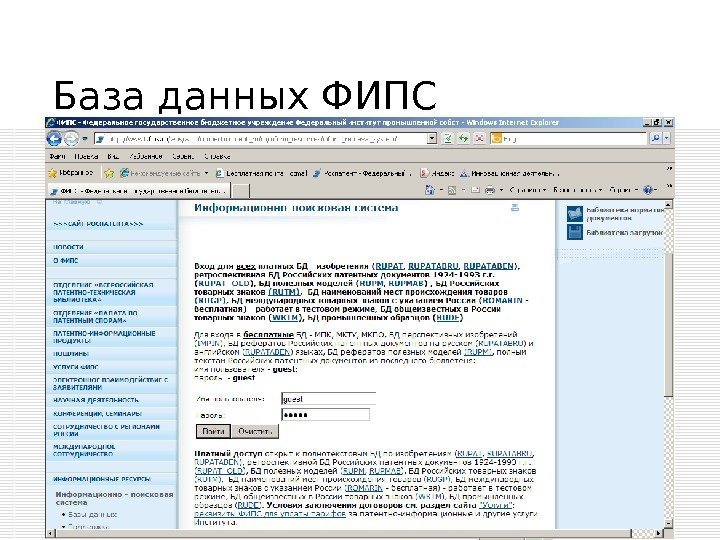
Task: Open the download library disk icon
Action: (x=574, y=232)
